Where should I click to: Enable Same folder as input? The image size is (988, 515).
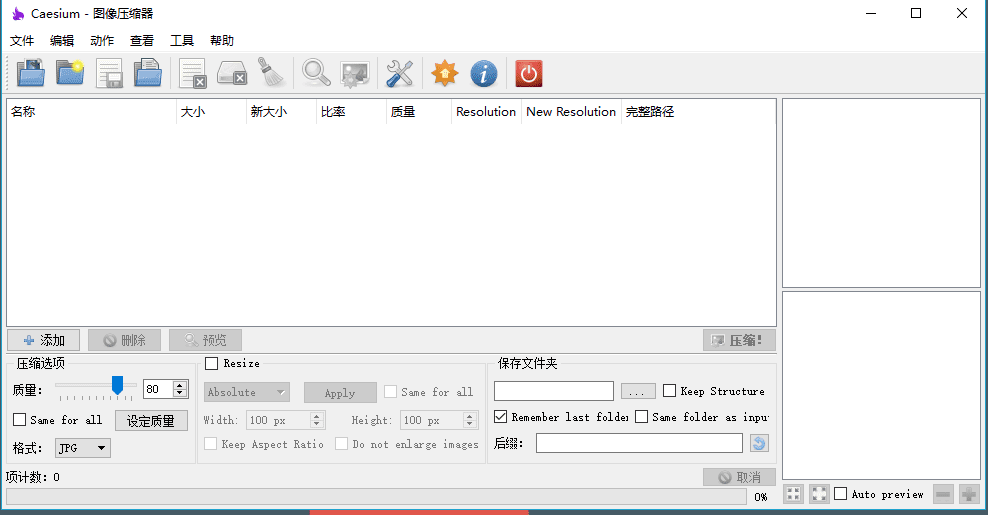[641, 417]
